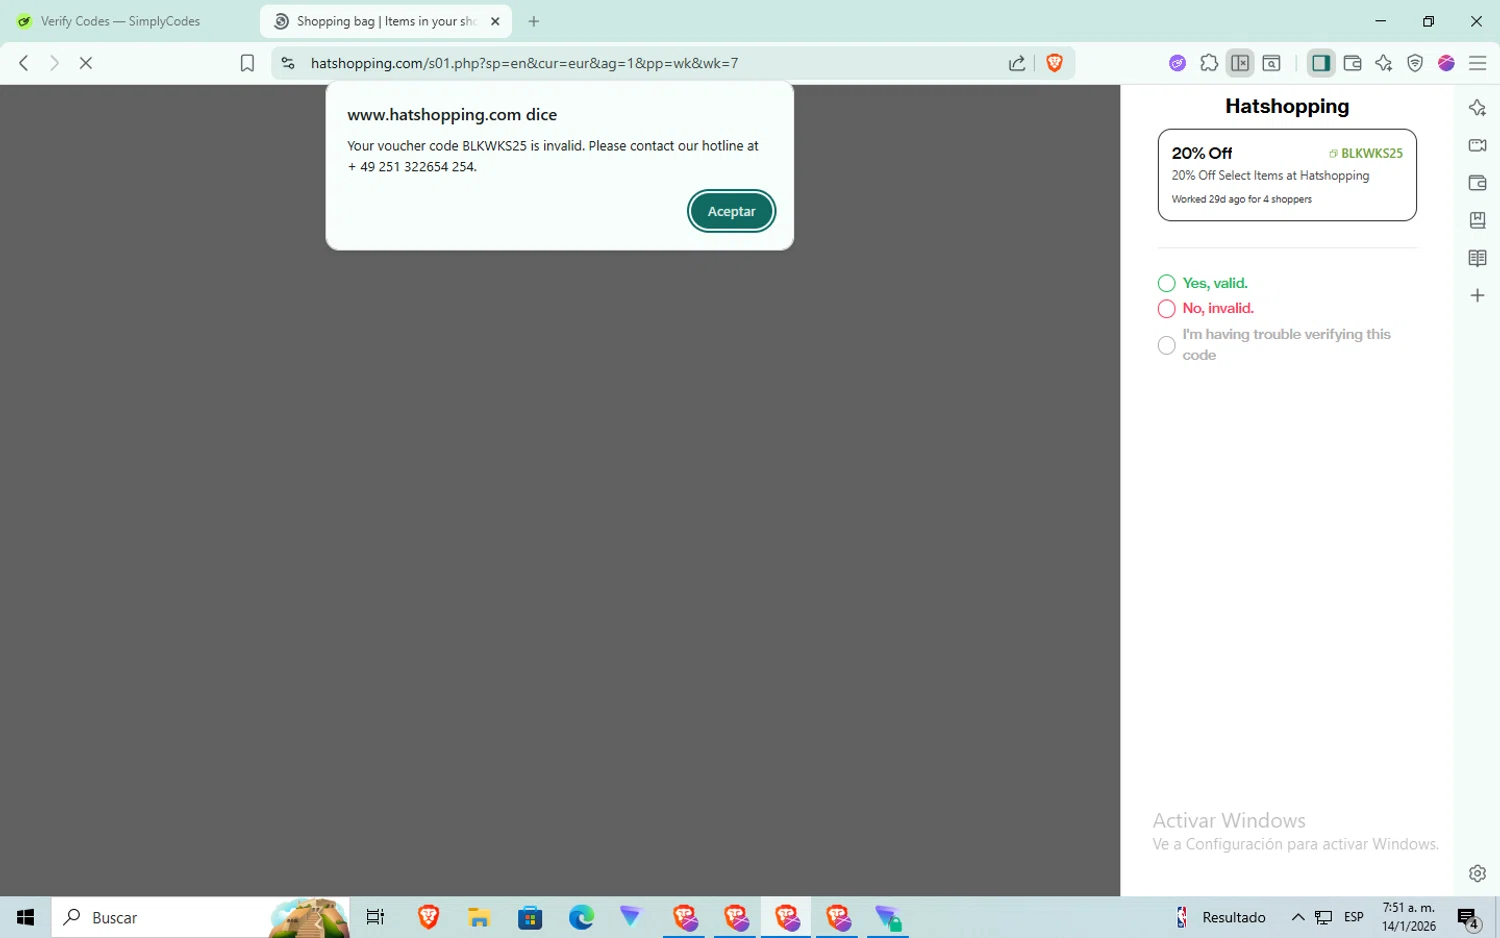Open sidebar settings gear
Image resolution: width=1500 pixels, height=938 pixels.
tap(1477, 873)
